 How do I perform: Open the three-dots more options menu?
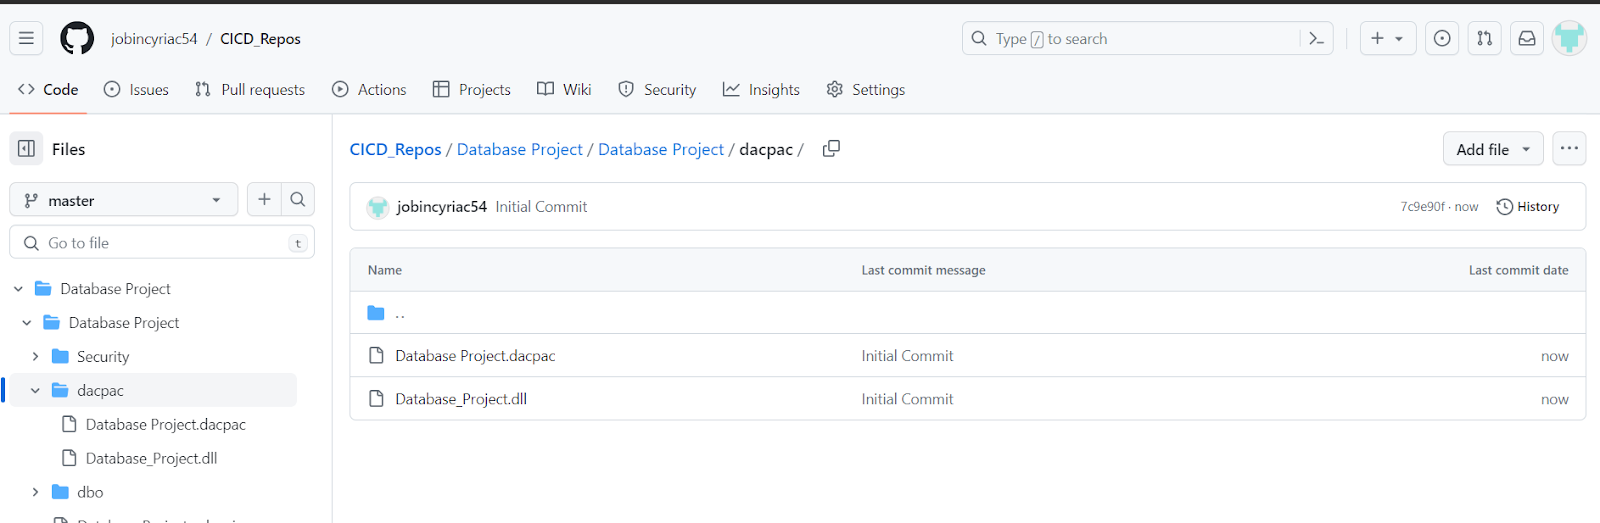(x=1569, y=148)
